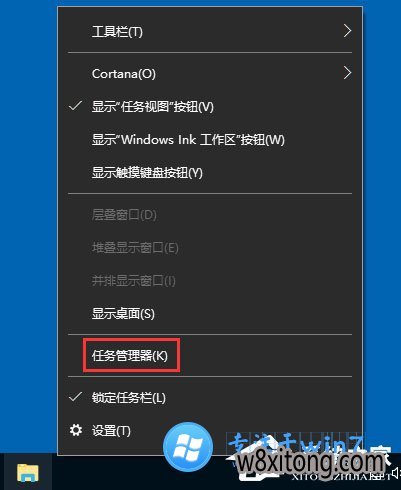Image resolution: width=401 pixels, height=490 pixels.
Task: Click the speaker icon in system tray
Action: 396,472
